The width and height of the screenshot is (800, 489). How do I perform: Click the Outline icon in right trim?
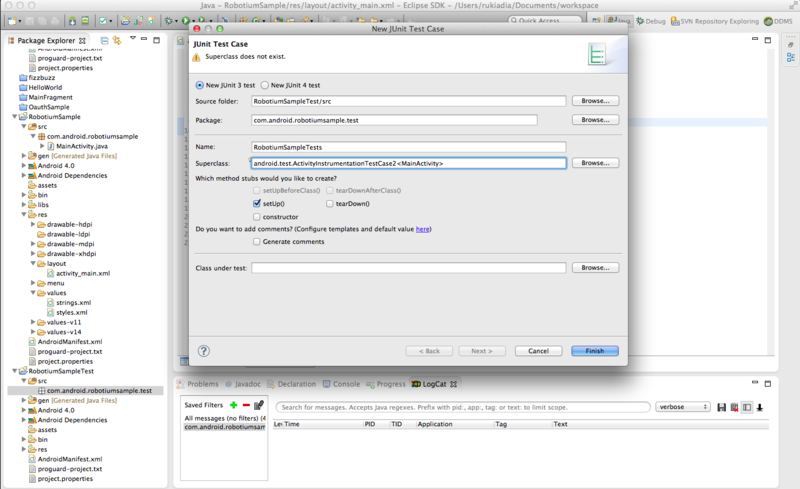coord(790,58)
